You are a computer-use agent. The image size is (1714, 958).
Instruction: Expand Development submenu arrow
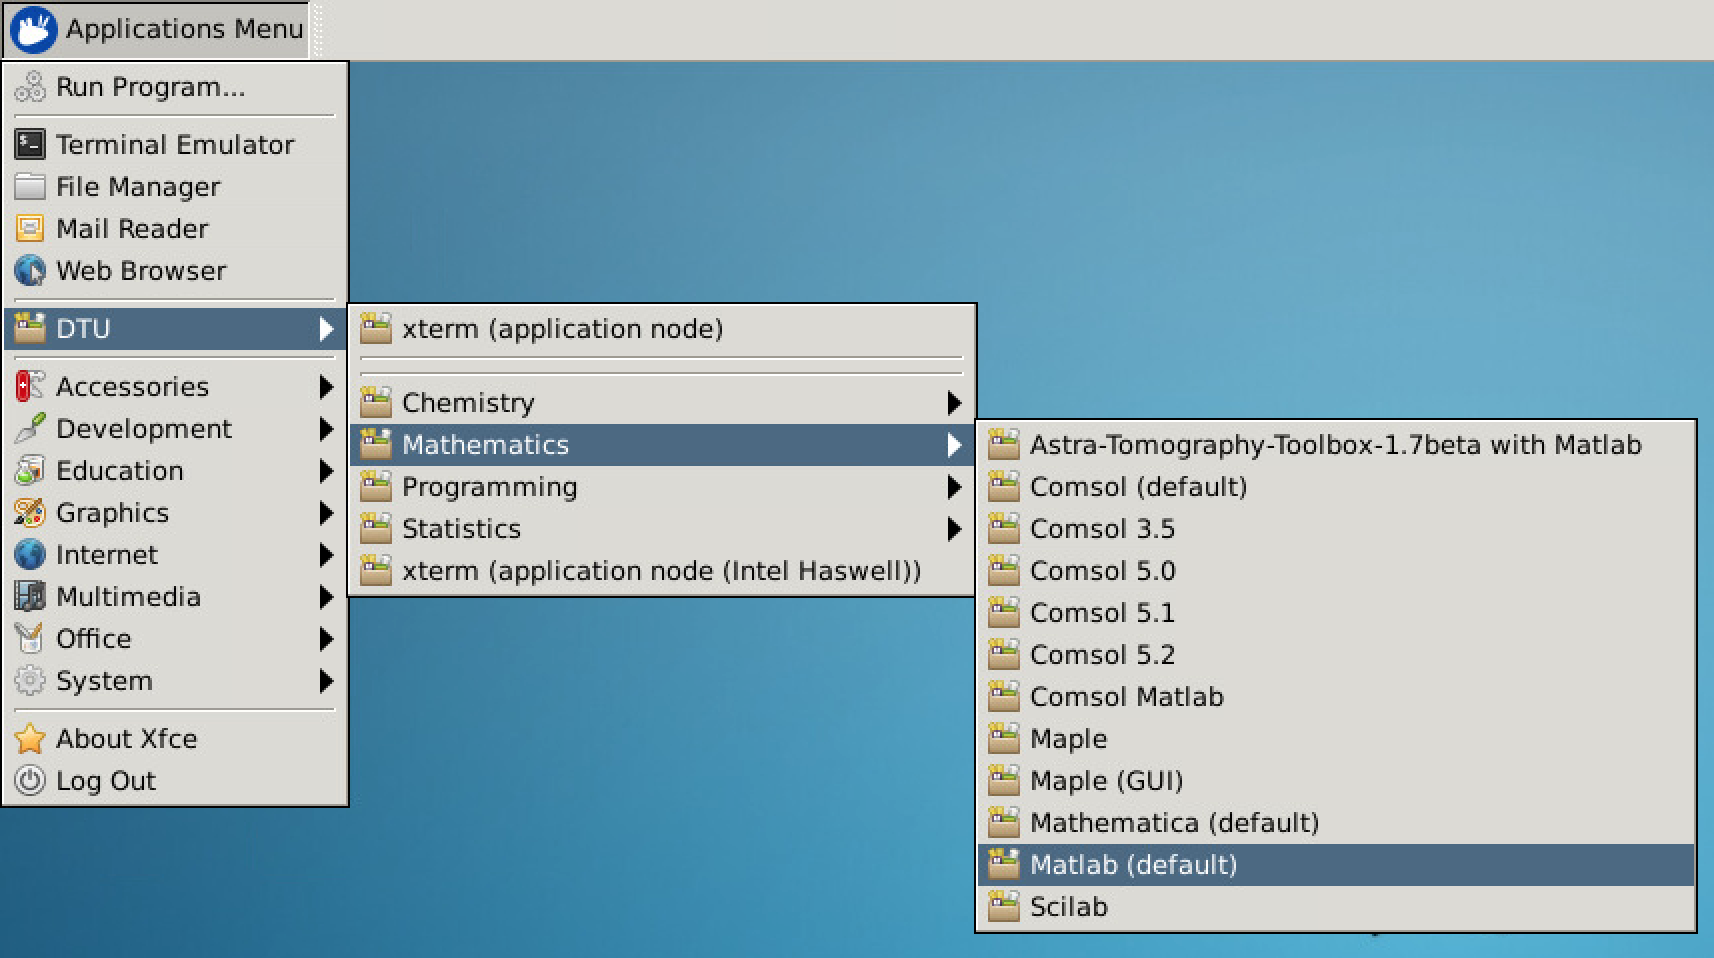tap(326, 429)
